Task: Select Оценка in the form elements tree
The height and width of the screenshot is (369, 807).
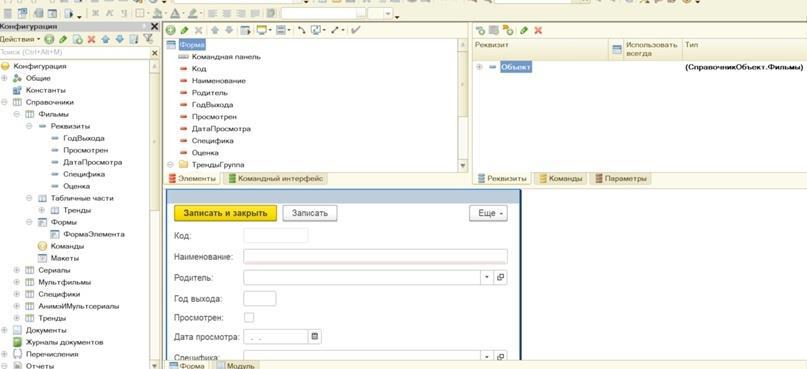Action: pyautogui.click(x=205, y=153)
